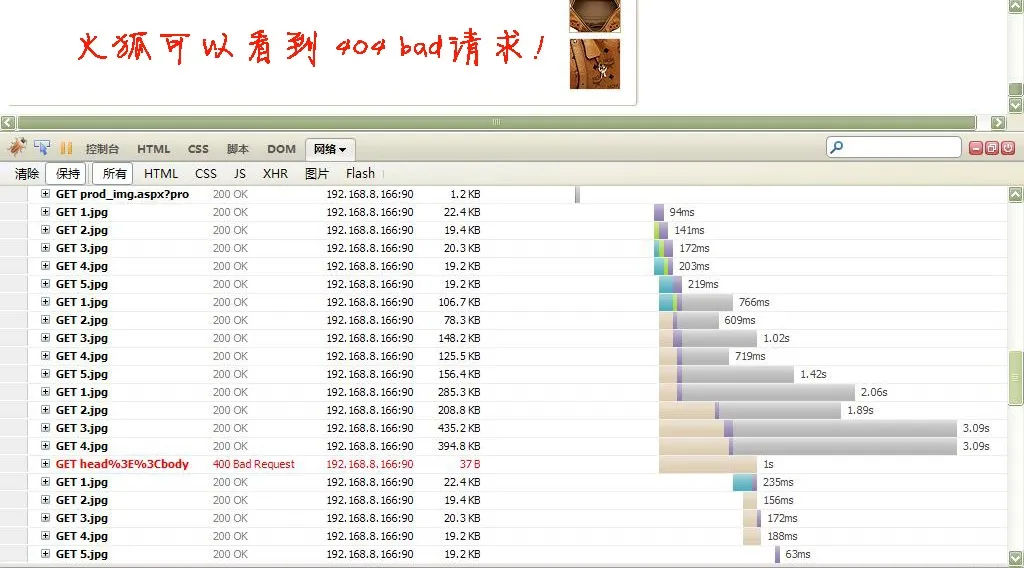Click the down arrow of the network list scrollbar

[1016, 558]
